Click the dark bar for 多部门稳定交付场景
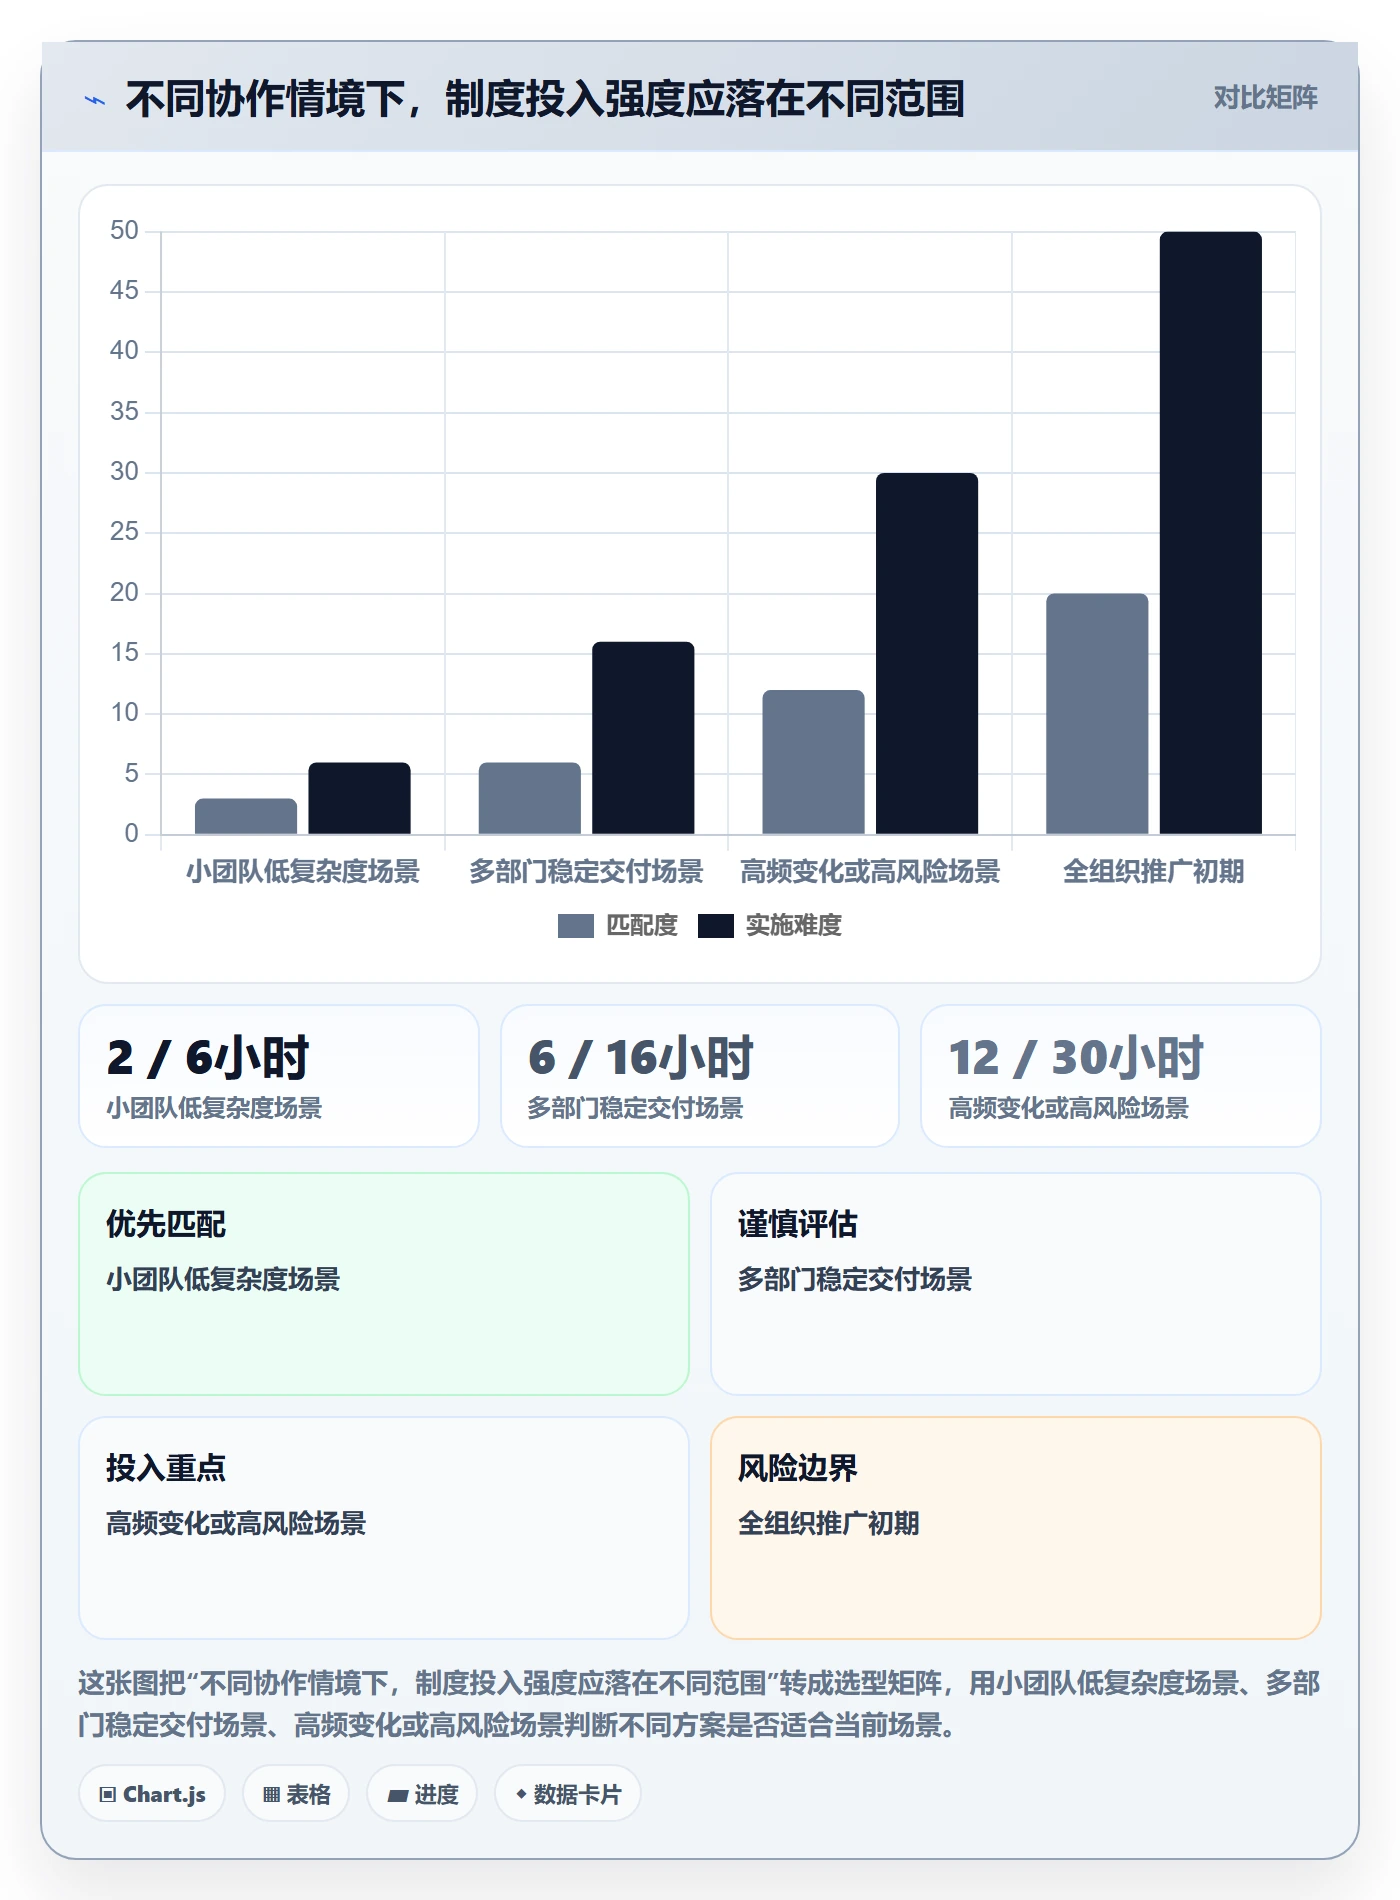 (x=643, y=738)
